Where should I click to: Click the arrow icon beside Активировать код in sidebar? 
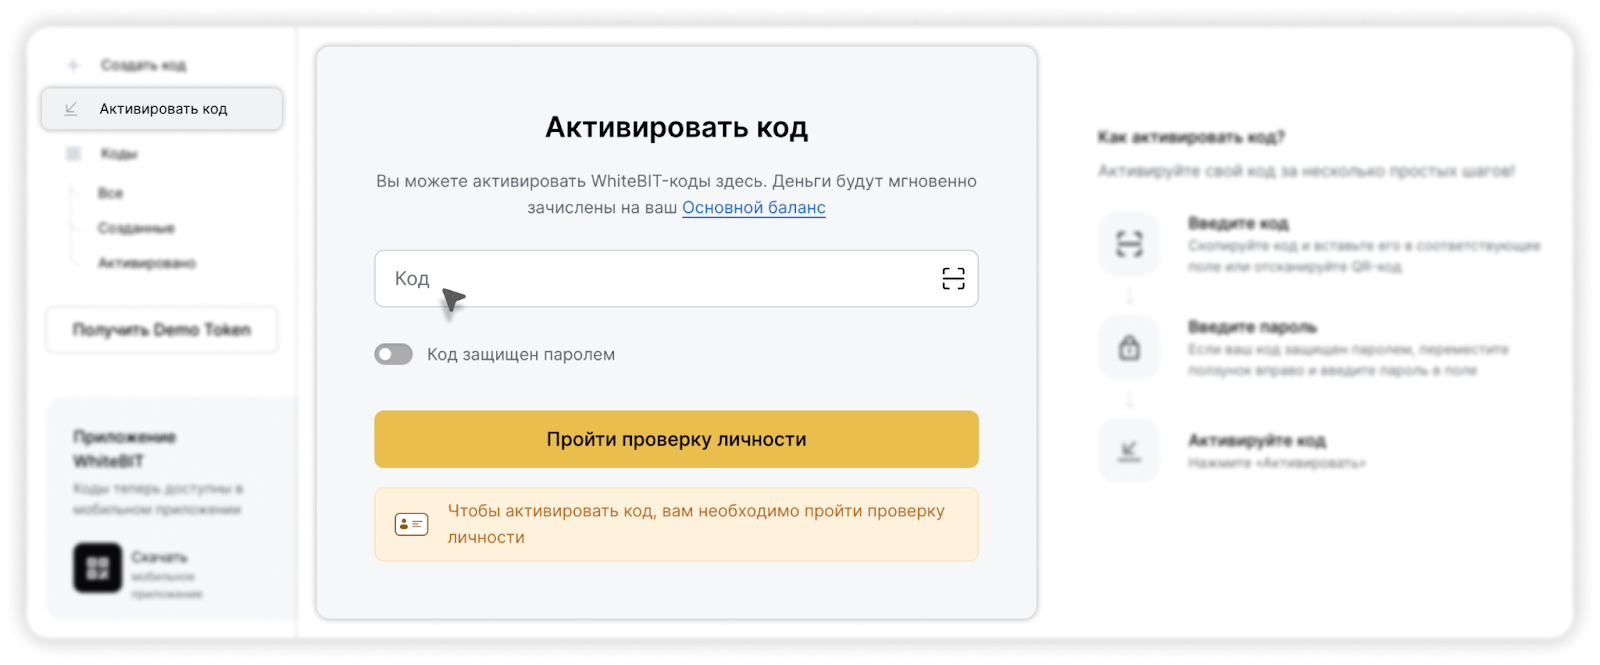coord(71,109)
